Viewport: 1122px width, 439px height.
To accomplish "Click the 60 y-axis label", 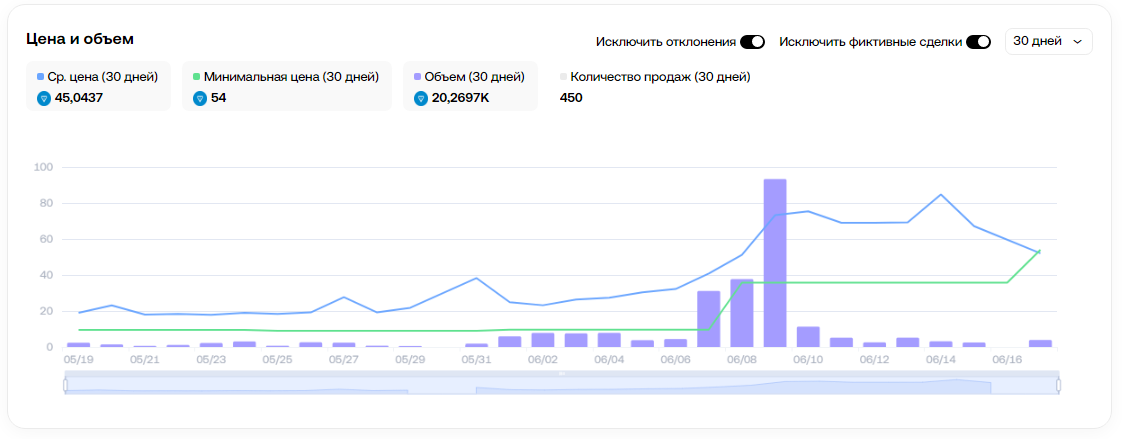I will (47, 240).
